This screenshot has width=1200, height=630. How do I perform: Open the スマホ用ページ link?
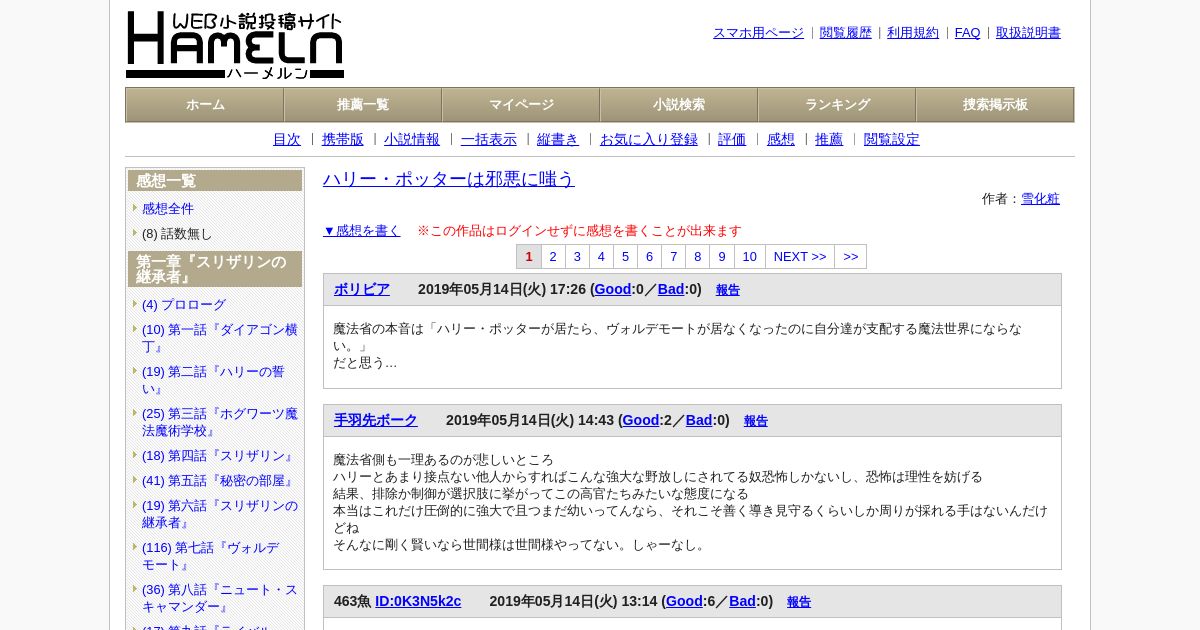coord(758,33)
